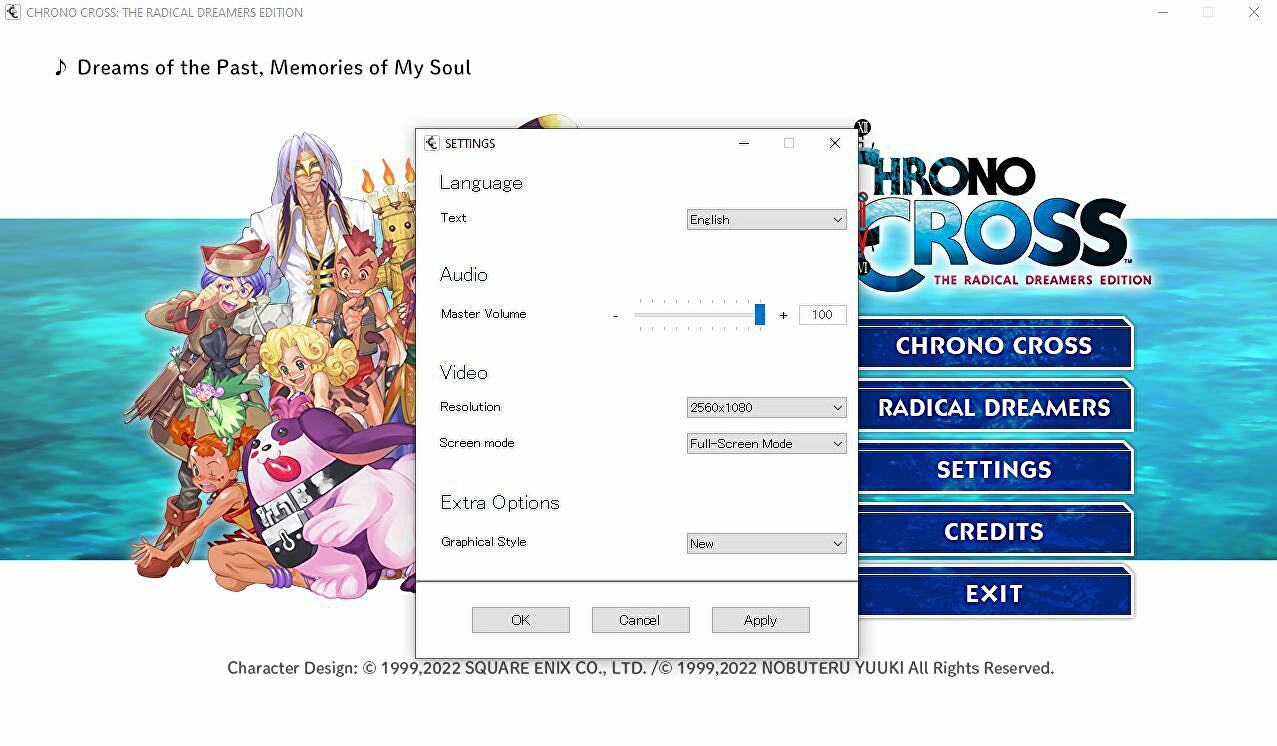Click the Settings dialog title bar icon
This screenshot has height=746, width=1277.
[432, 143]
